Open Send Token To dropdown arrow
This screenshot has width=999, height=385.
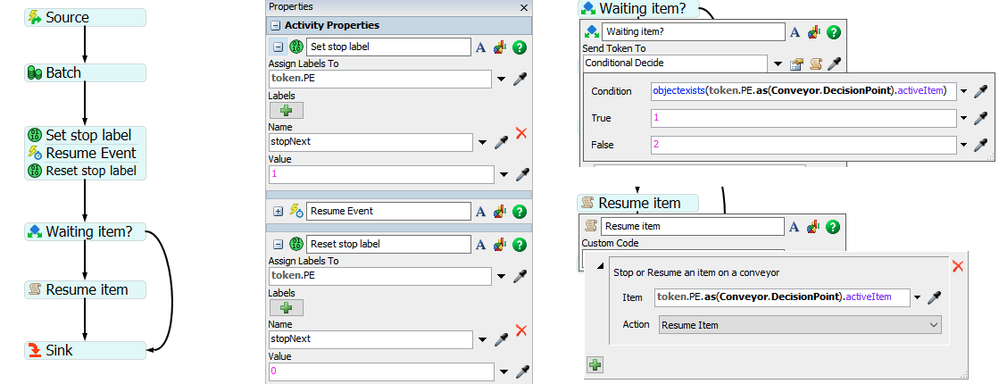778,64
